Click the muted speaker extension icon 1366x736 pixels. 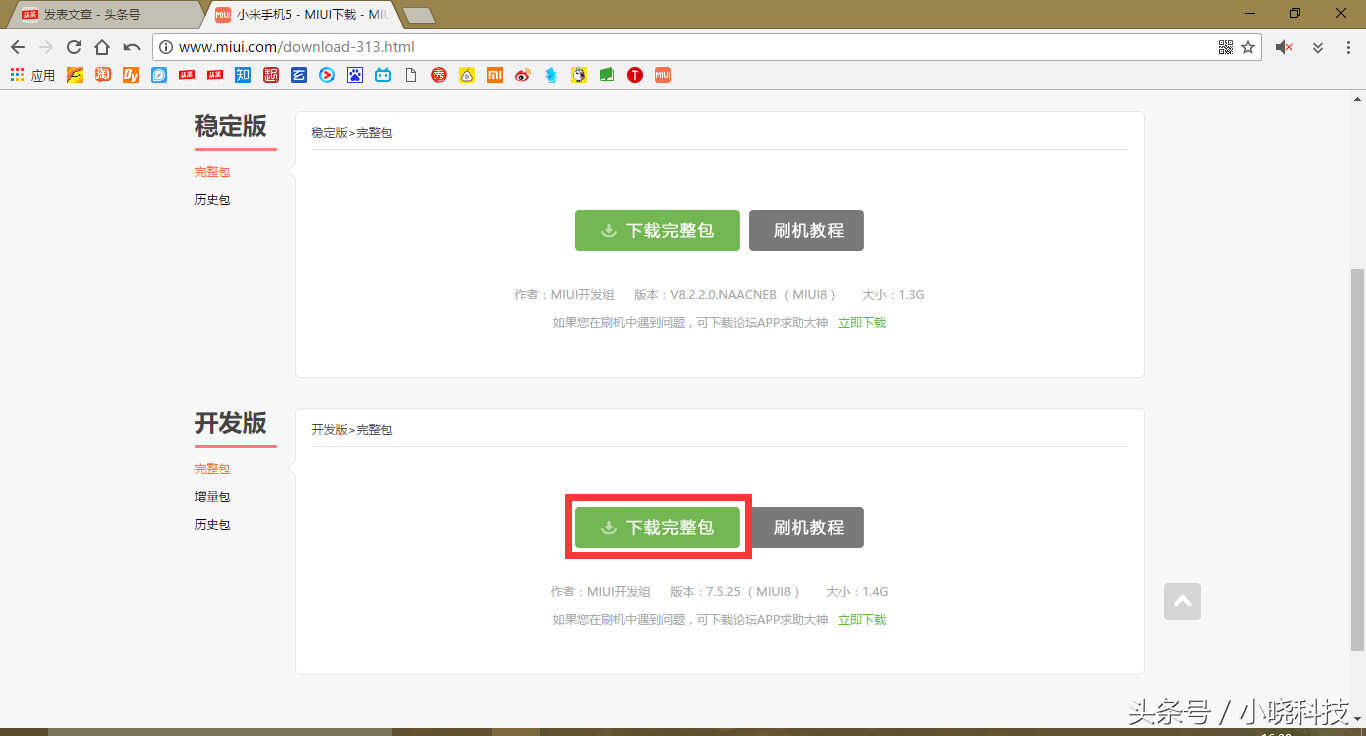click(x=1285, y=47)
